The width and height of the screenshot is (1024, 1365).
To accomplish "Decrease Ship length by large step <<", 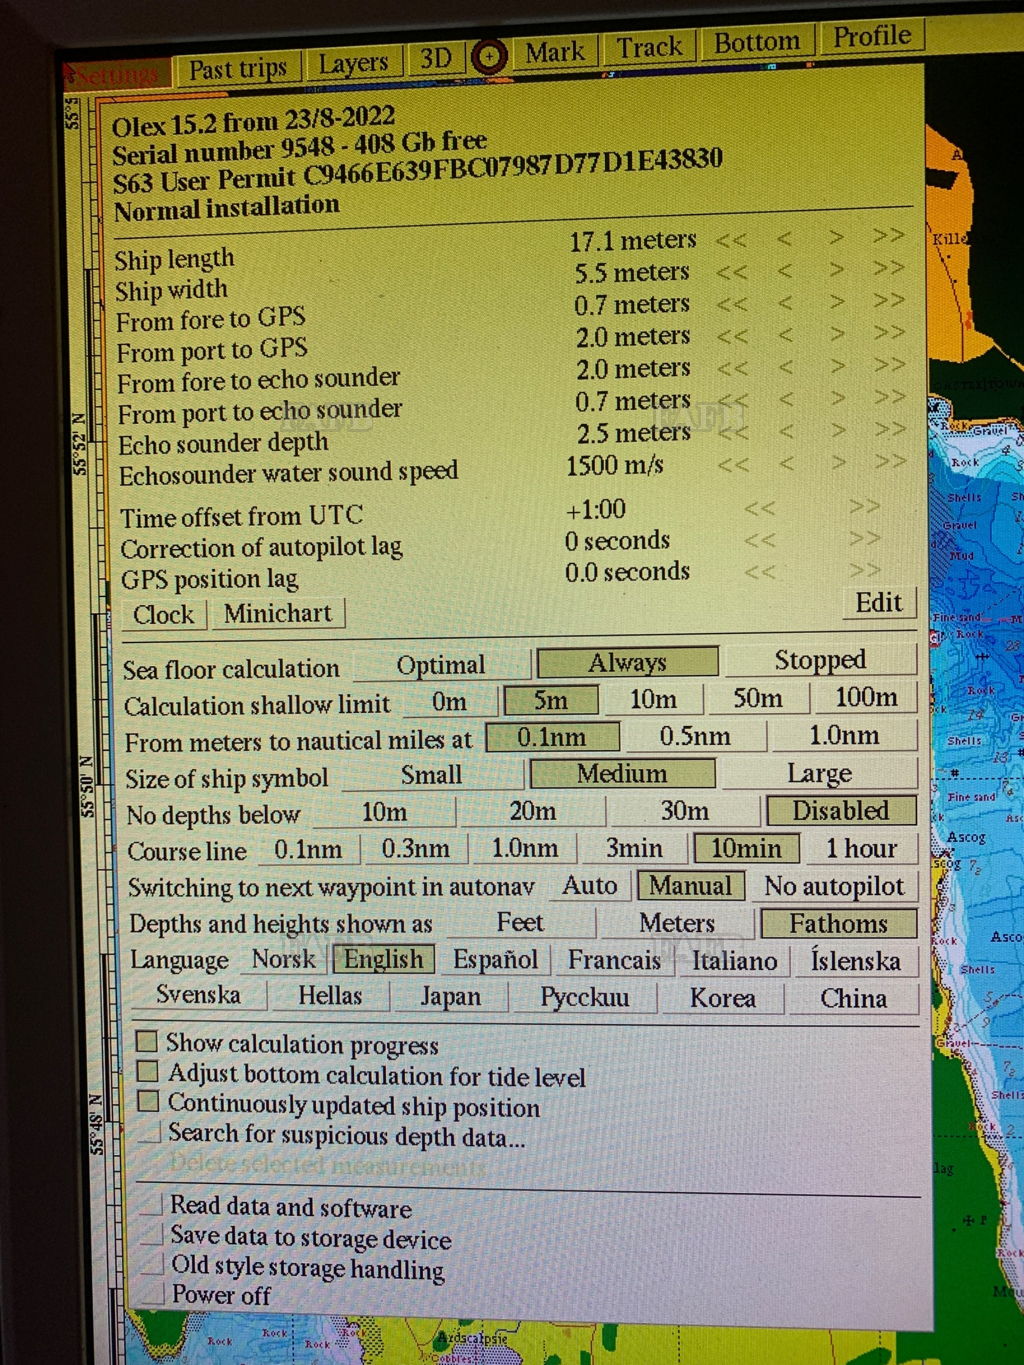I will tap(731, 240).
